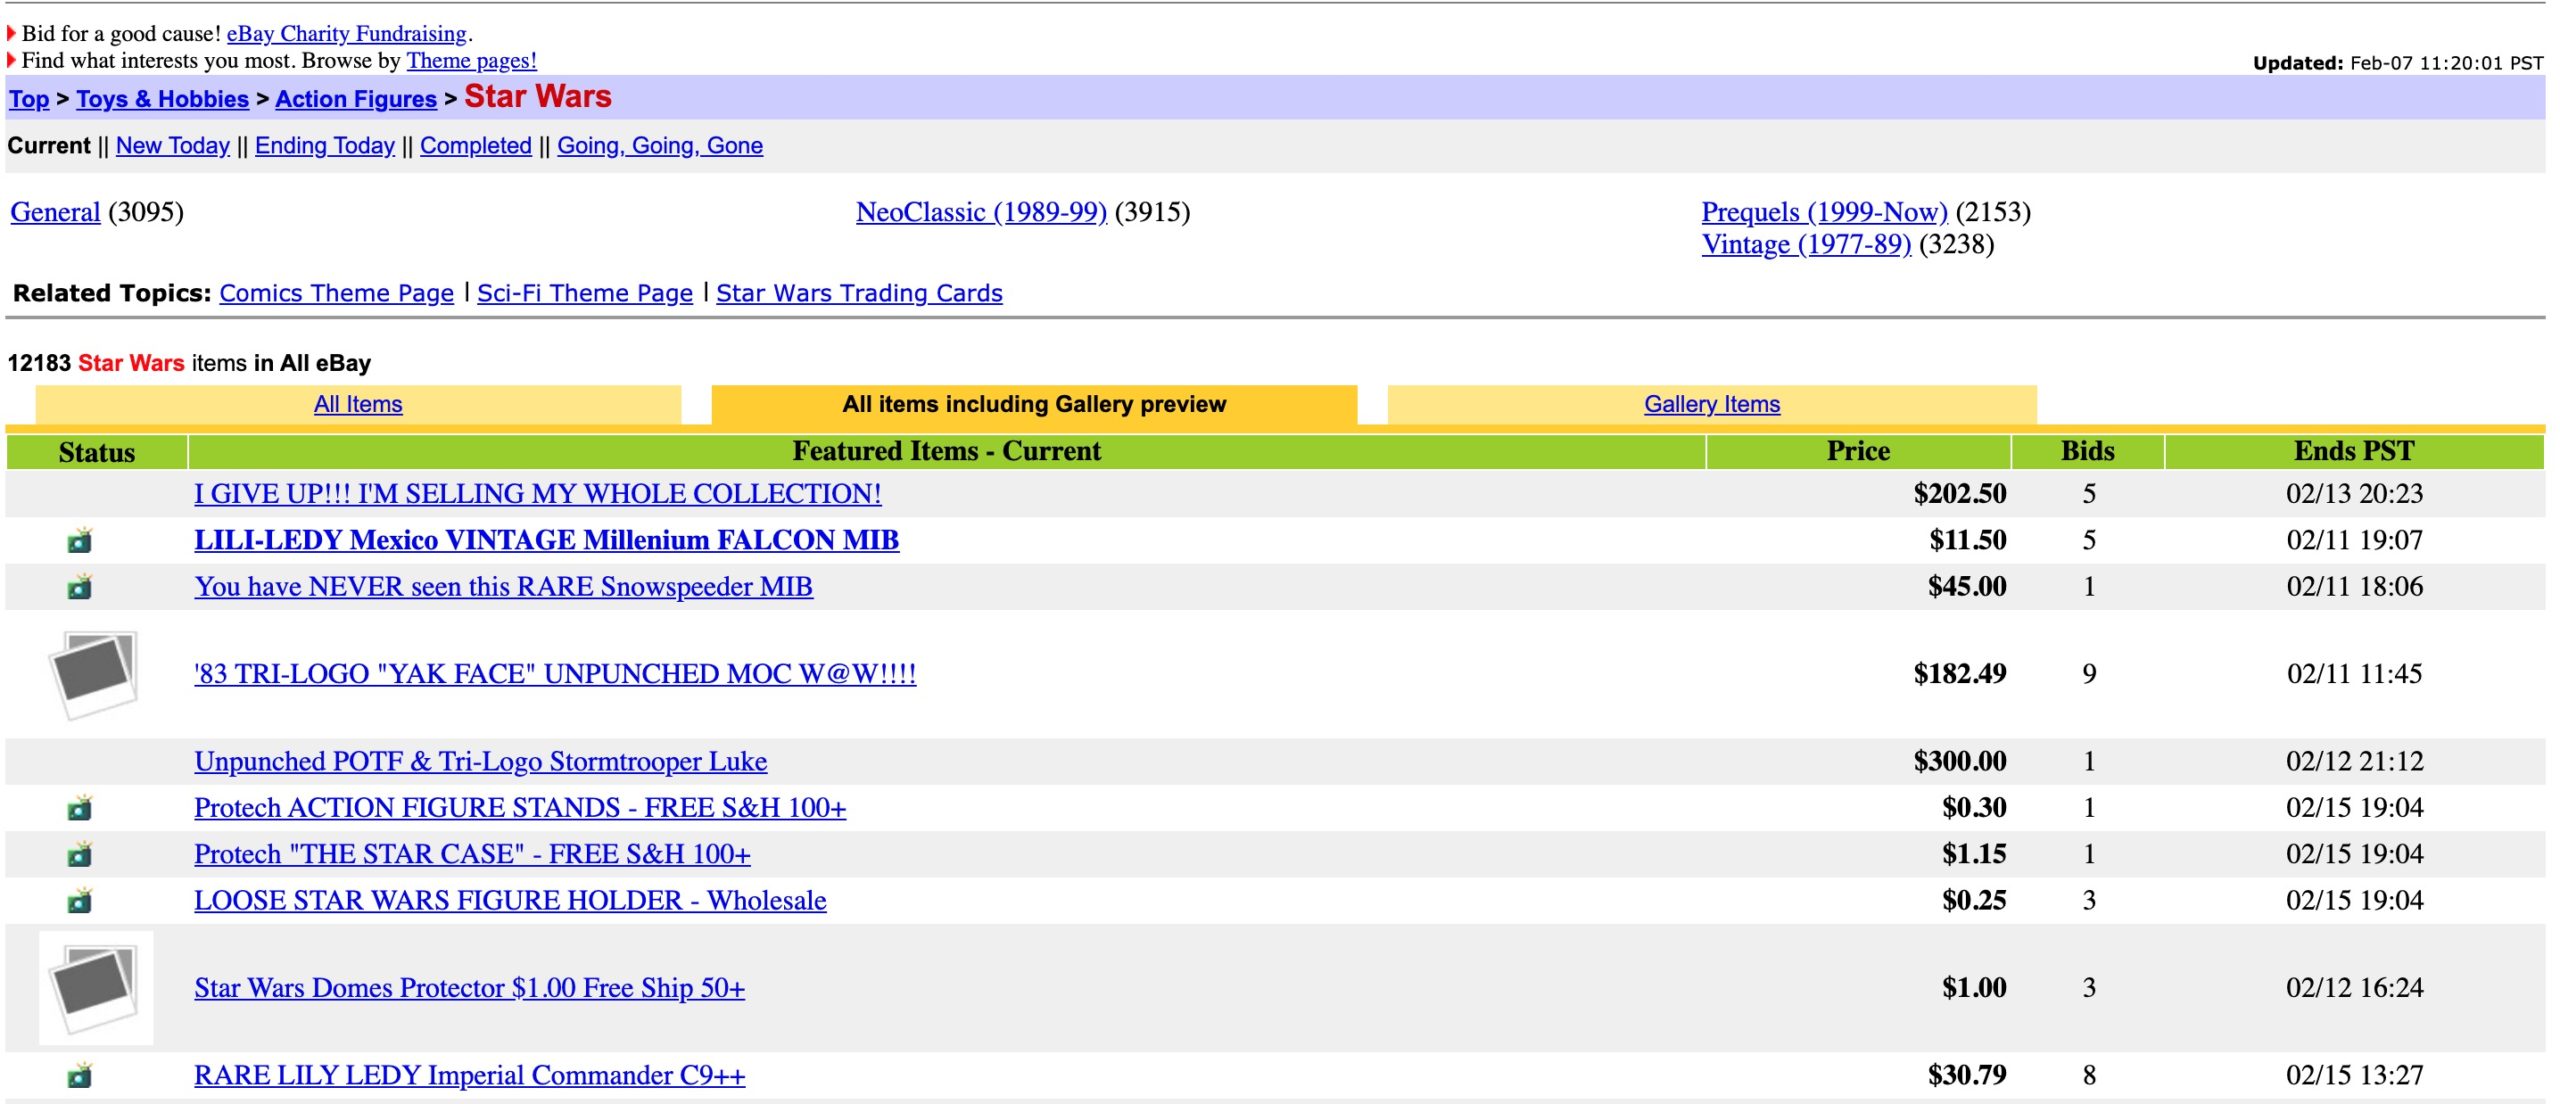Click camera icon for LOOSE STAR WARS FIGURE HOLDER
This screenshot has height=1104, width=2560.
tap(79, 901)
